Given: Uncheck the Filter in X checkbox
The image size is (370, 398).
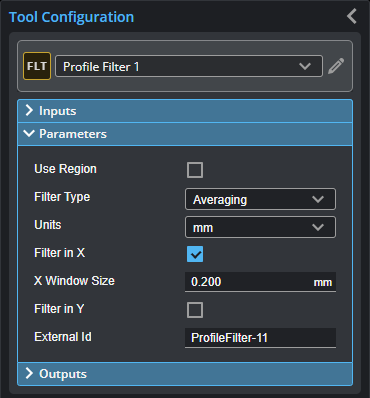Looking at the screenshot, I should tap(195, 254).
